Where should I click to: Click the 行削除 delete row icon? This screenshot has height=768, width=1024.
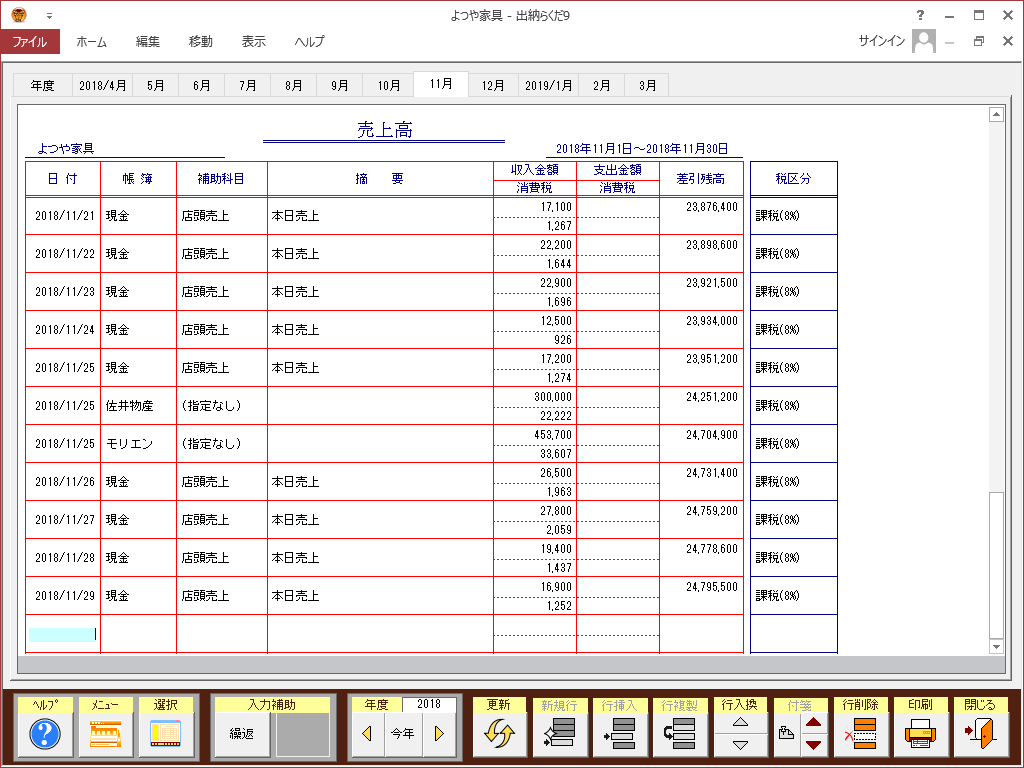pyautogui.click(x=861, y=734)
